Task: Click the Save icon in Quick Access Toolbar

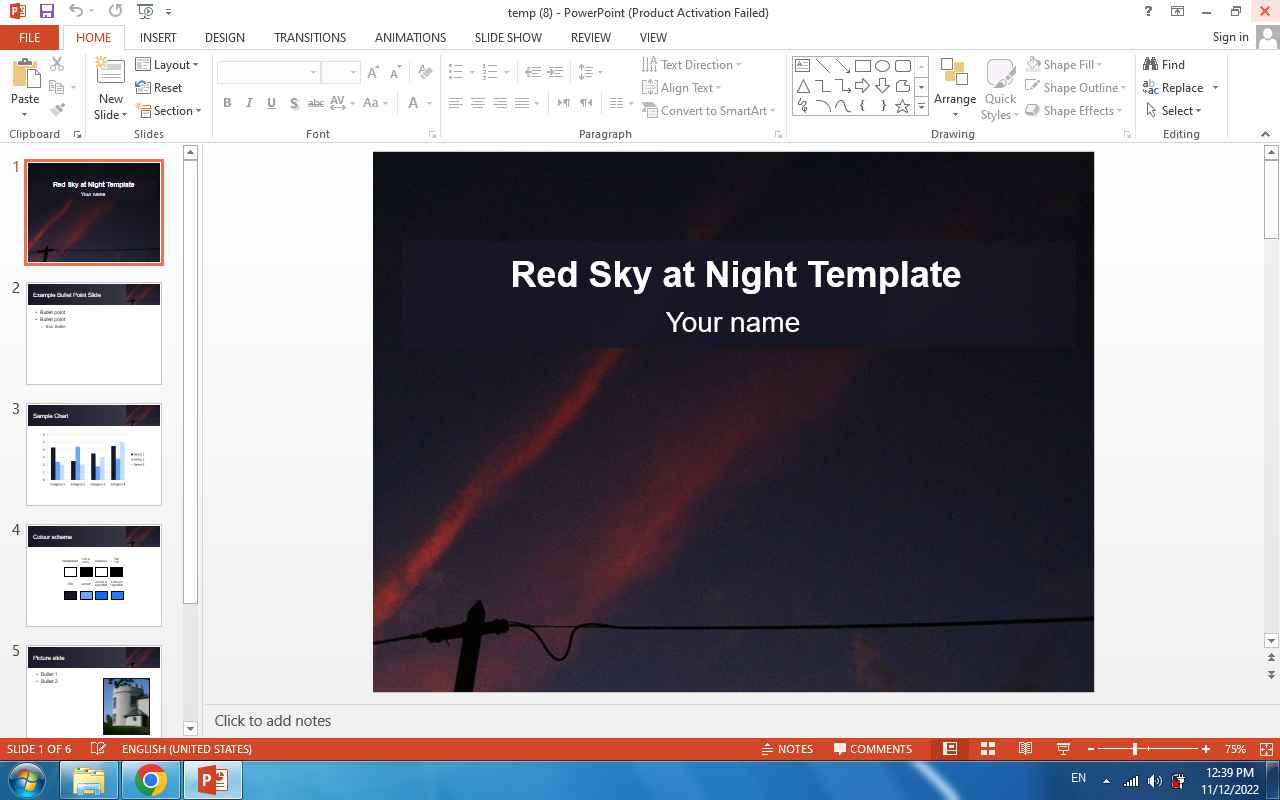Action: click(46, 12)
